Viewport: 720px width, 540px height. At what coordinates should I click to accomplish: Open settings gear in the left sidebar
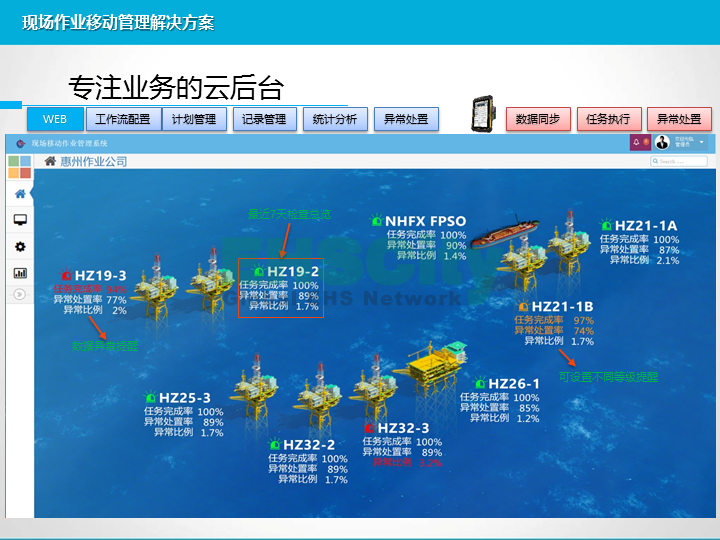pos(19,246)
